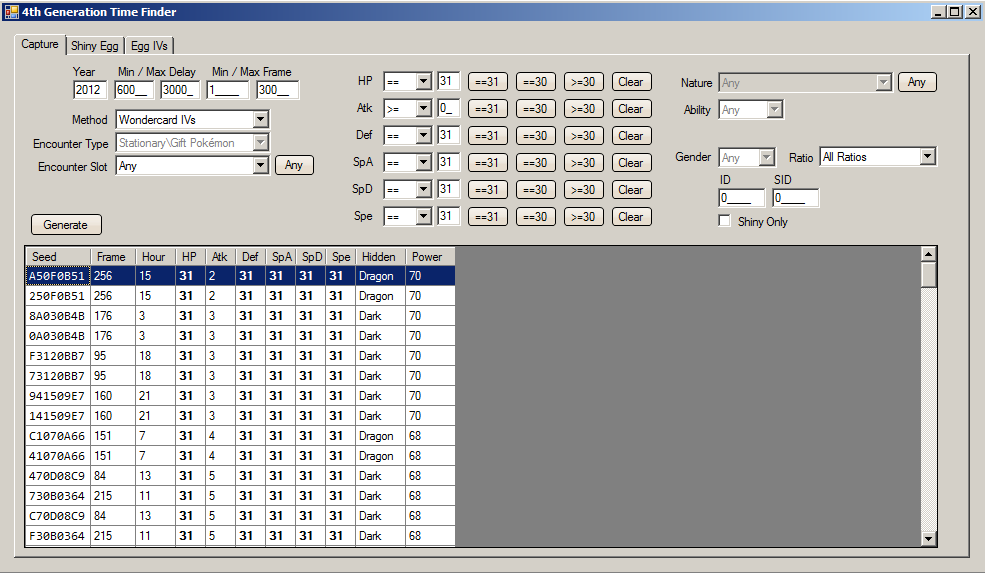Click the results vertical scrollbar thumb
Viewport: 985px width, 573px height.
928,275
